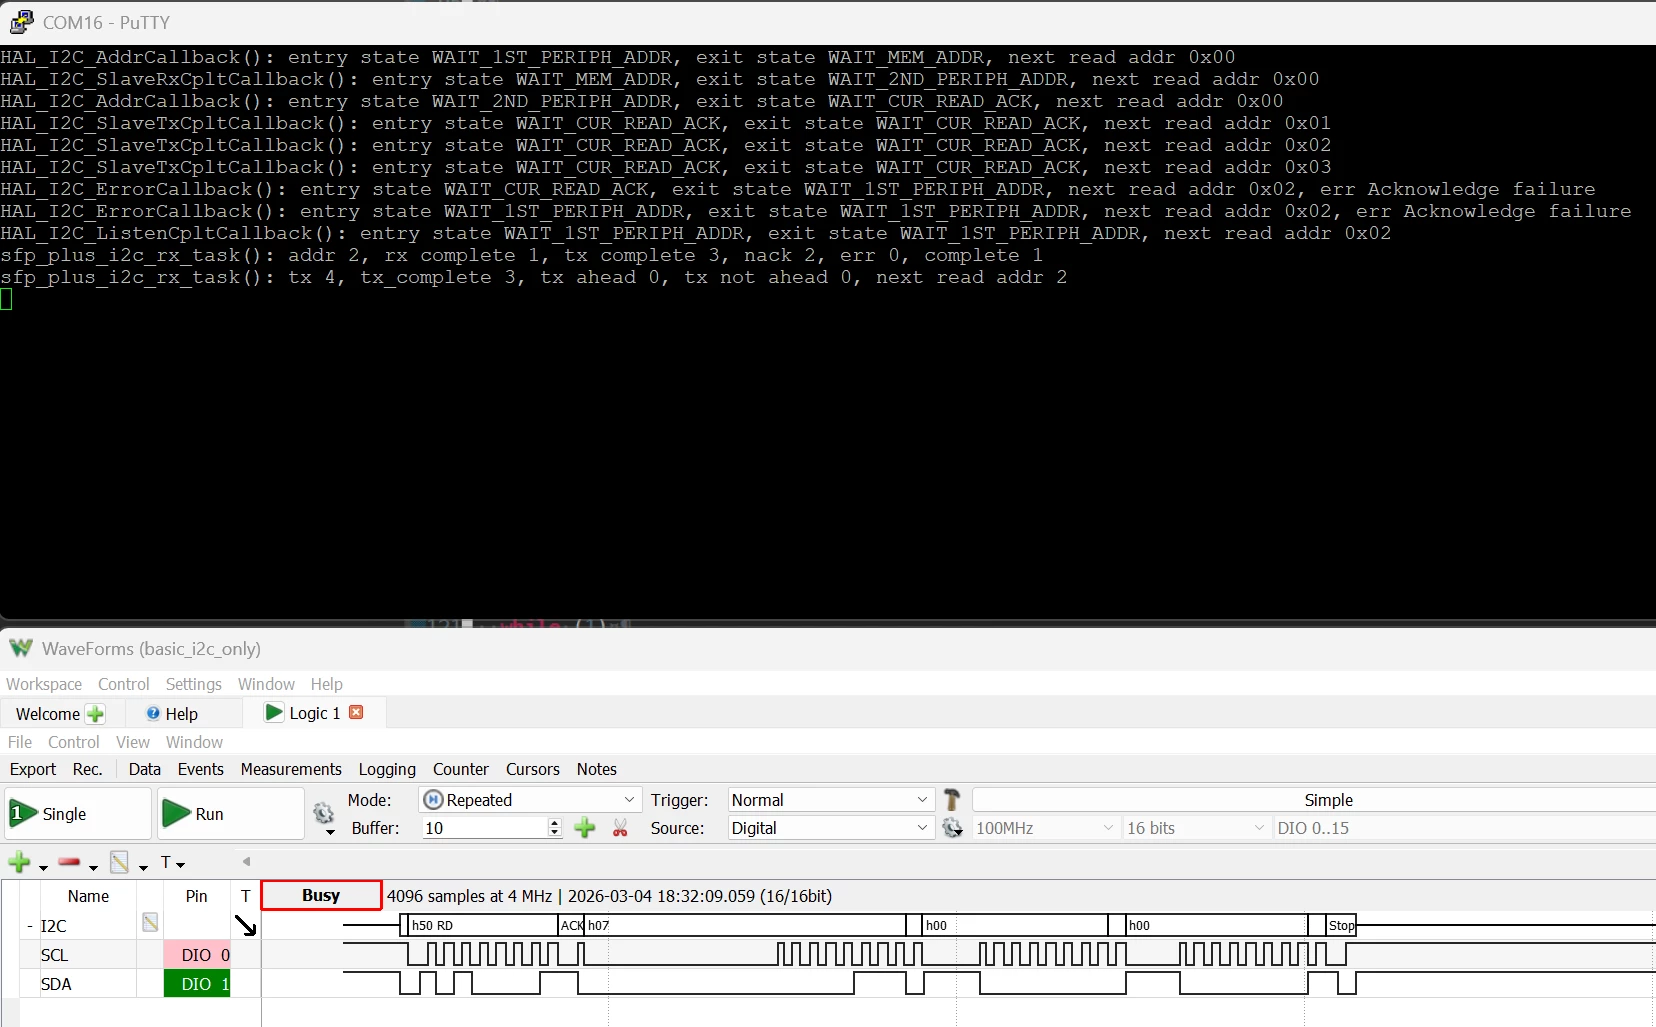Collapse channel panel with left arrow
Screen dimensions: 1656x1027
point(246,861)
